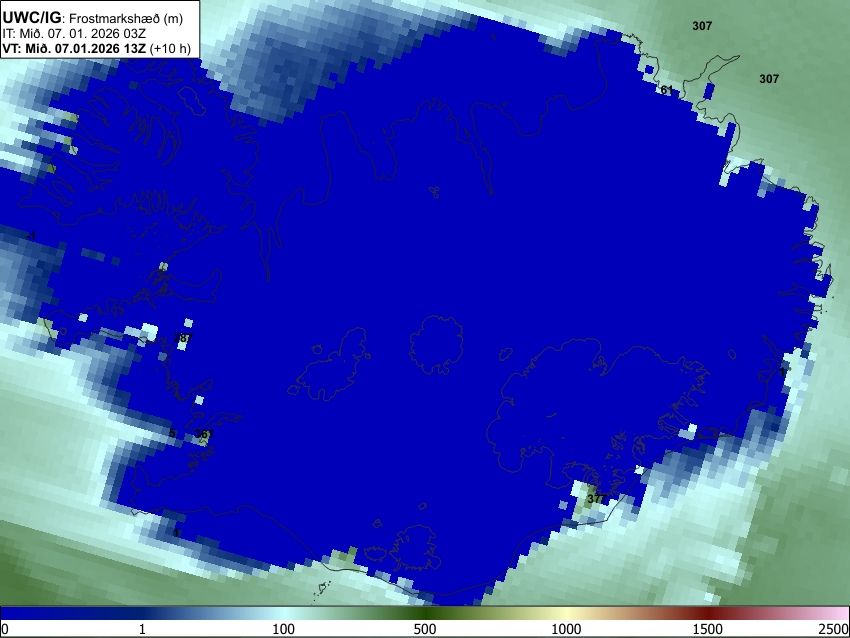Select the "-1" value label on the map
Image resolution: width=850 pixels, height=638 pixels.
[x=31, y=236]
